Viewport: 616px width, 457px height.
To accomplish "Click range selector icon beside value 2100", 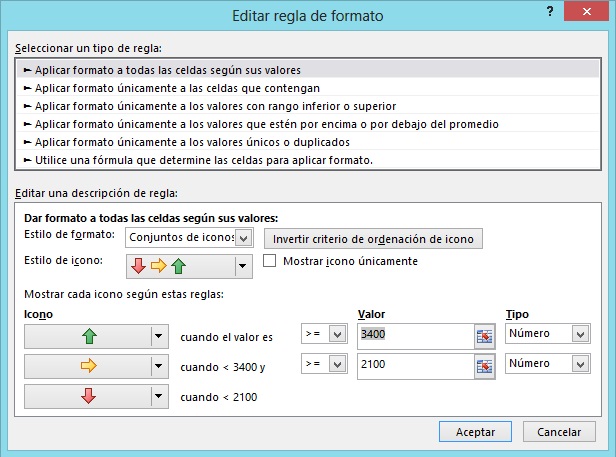I will pos(485,366).
